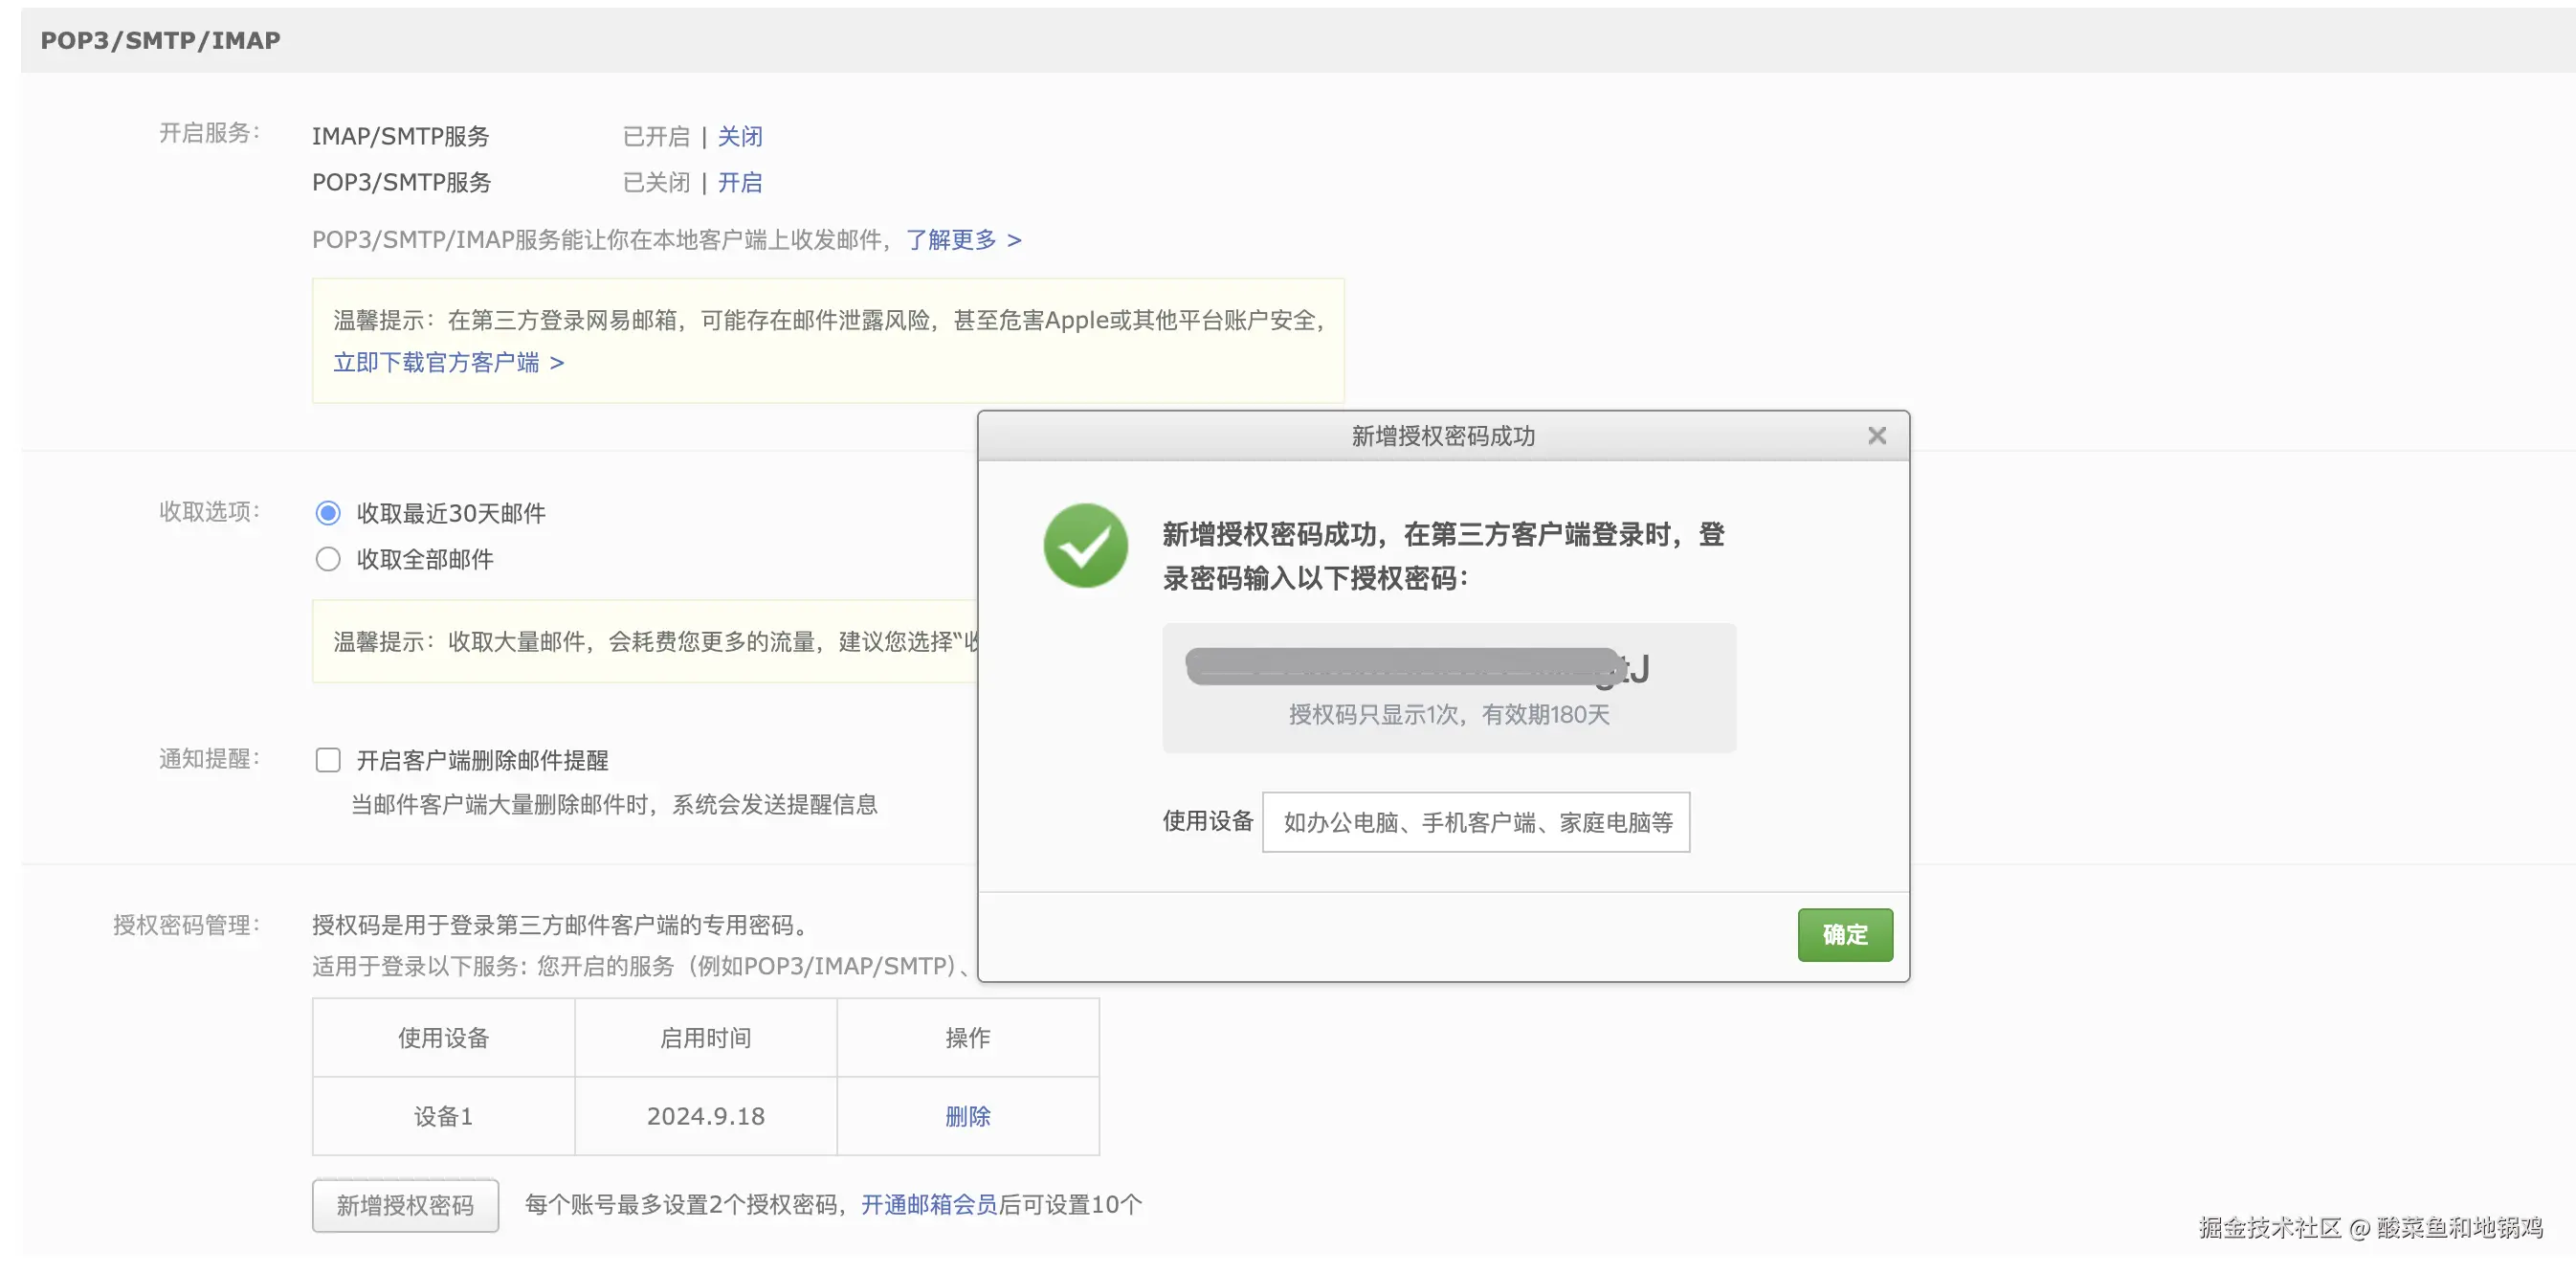Viewport: 2576px width, 1273px height.
Task: Click the green checkmark success icon
Action: point(1085,545)
